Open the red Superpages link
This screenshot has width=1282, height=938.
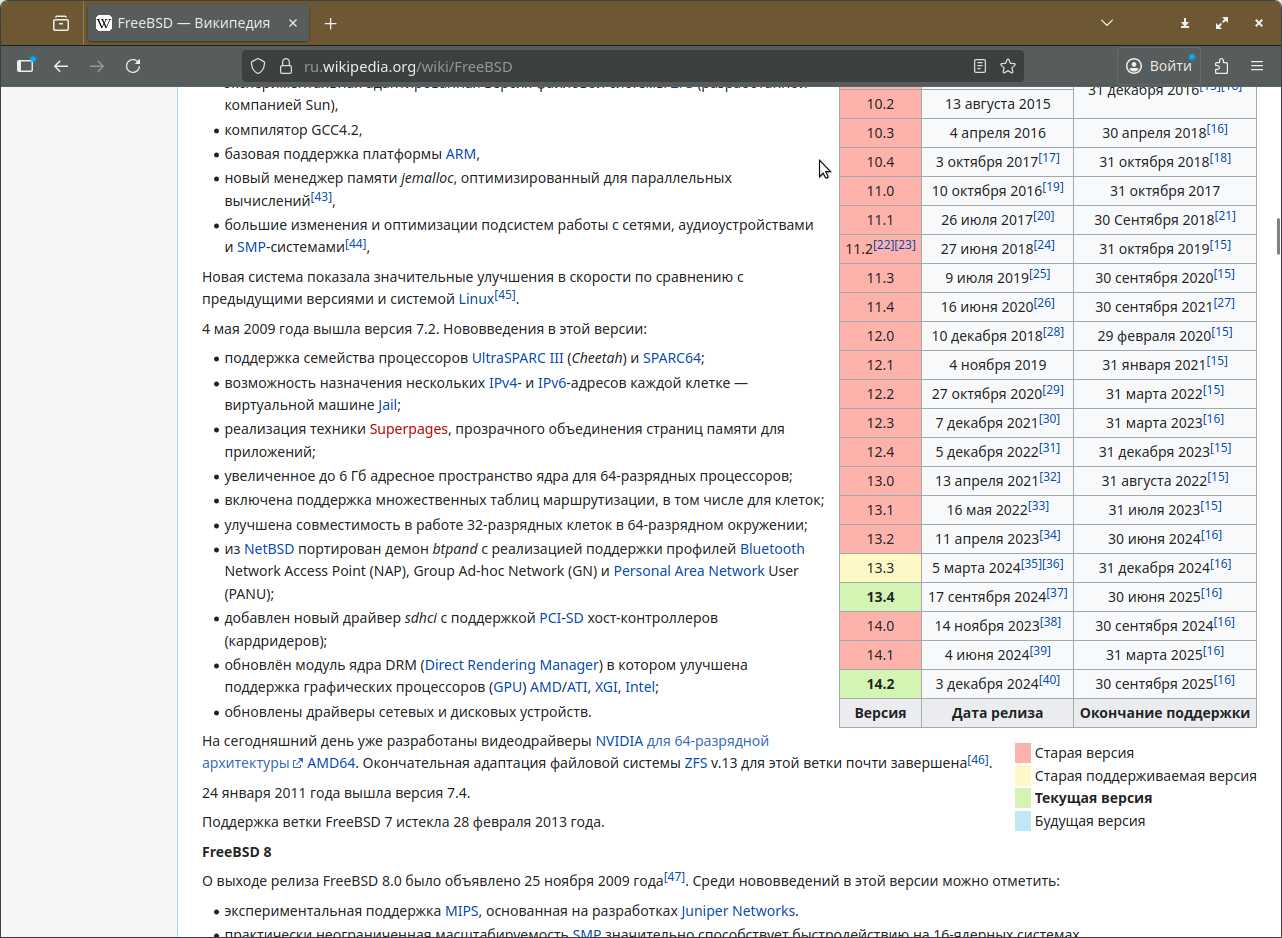pos(409,429)
